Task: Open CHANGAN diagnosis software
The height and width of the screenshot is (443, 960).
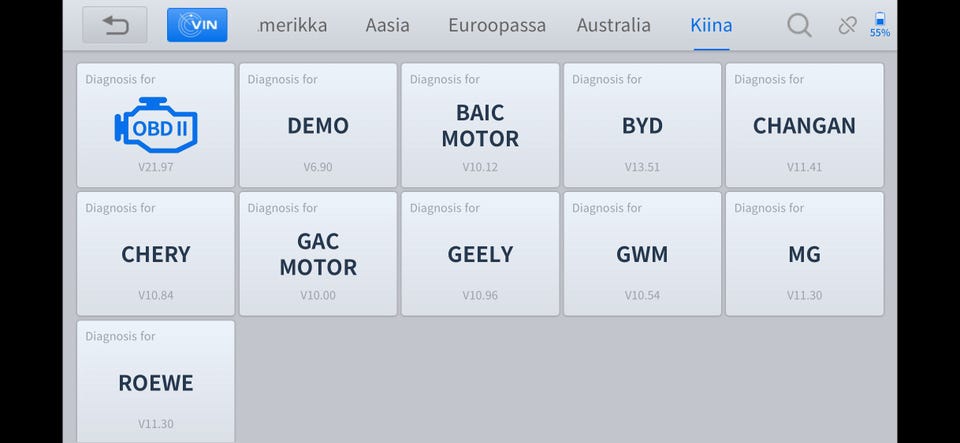Action: click(x=804, y=125)
